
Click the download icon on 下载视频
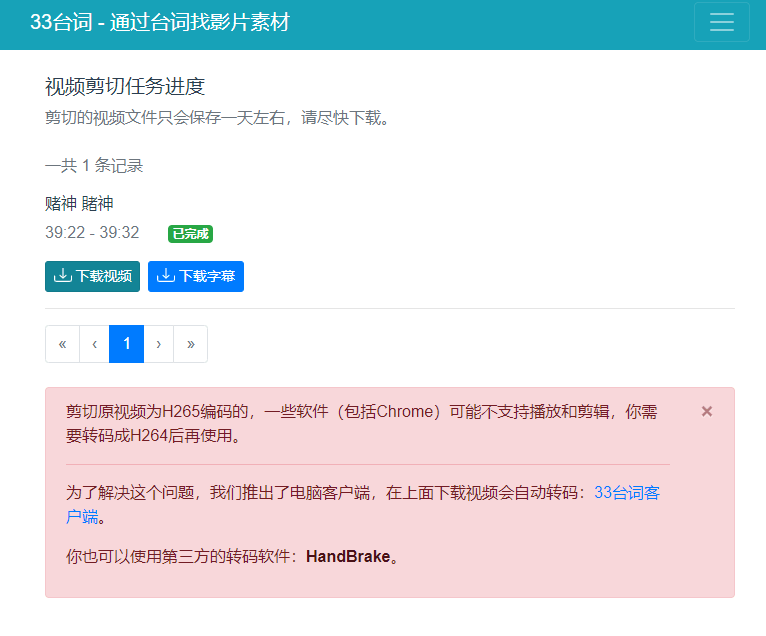coord(62,276)
